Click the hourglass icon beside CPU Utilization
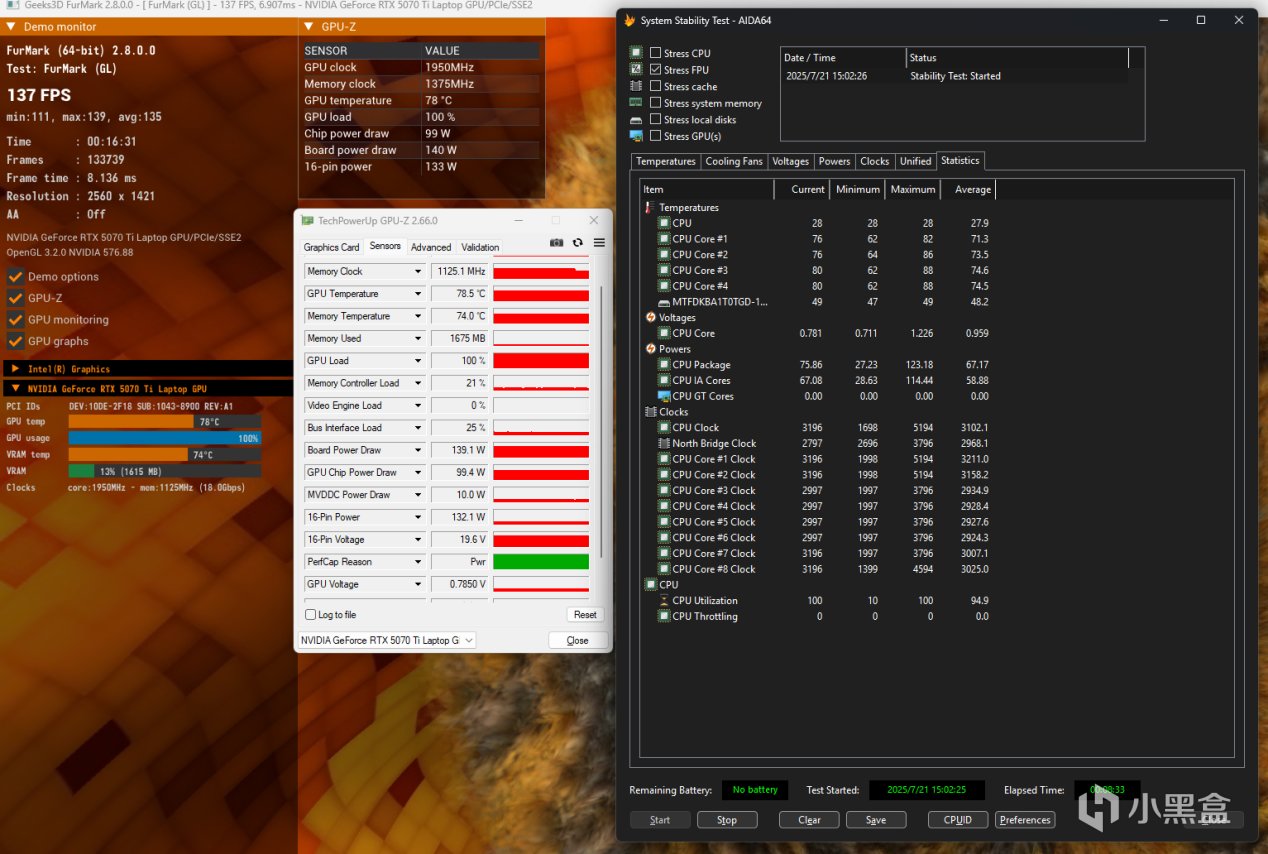This screenshot has height=854, width=1268. tap(664, 601)
